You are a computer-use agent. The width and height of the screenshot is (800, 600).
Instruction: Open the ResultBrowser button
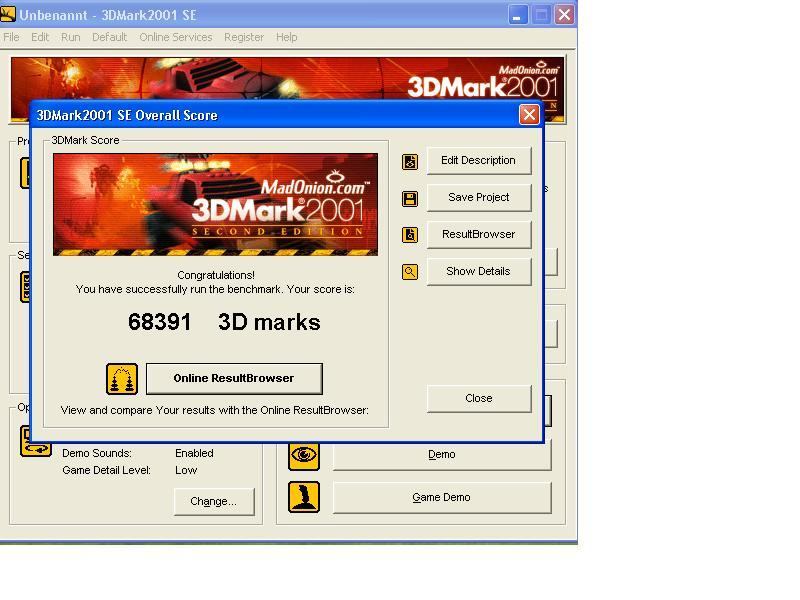[479, 235]
